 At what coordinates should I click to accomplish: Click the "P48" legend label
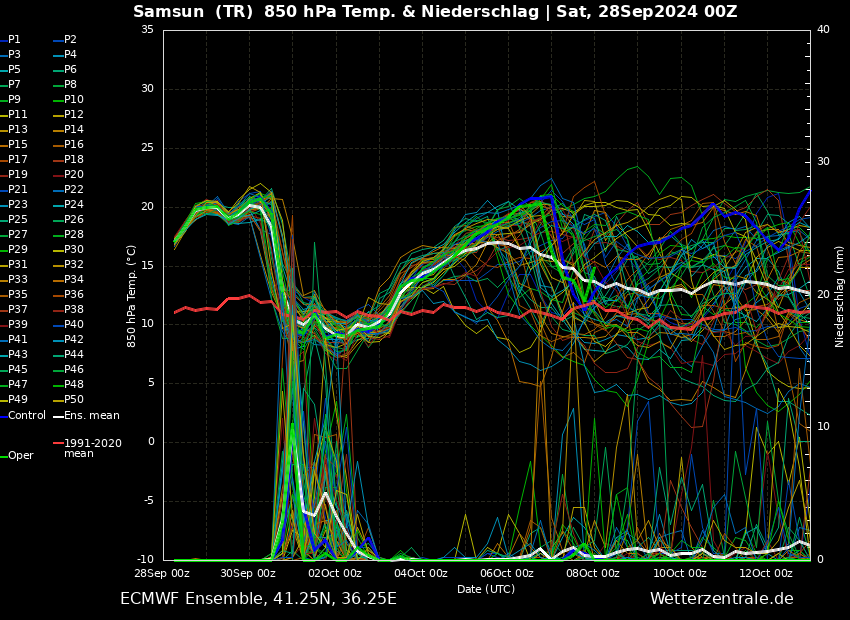(74, 384)
